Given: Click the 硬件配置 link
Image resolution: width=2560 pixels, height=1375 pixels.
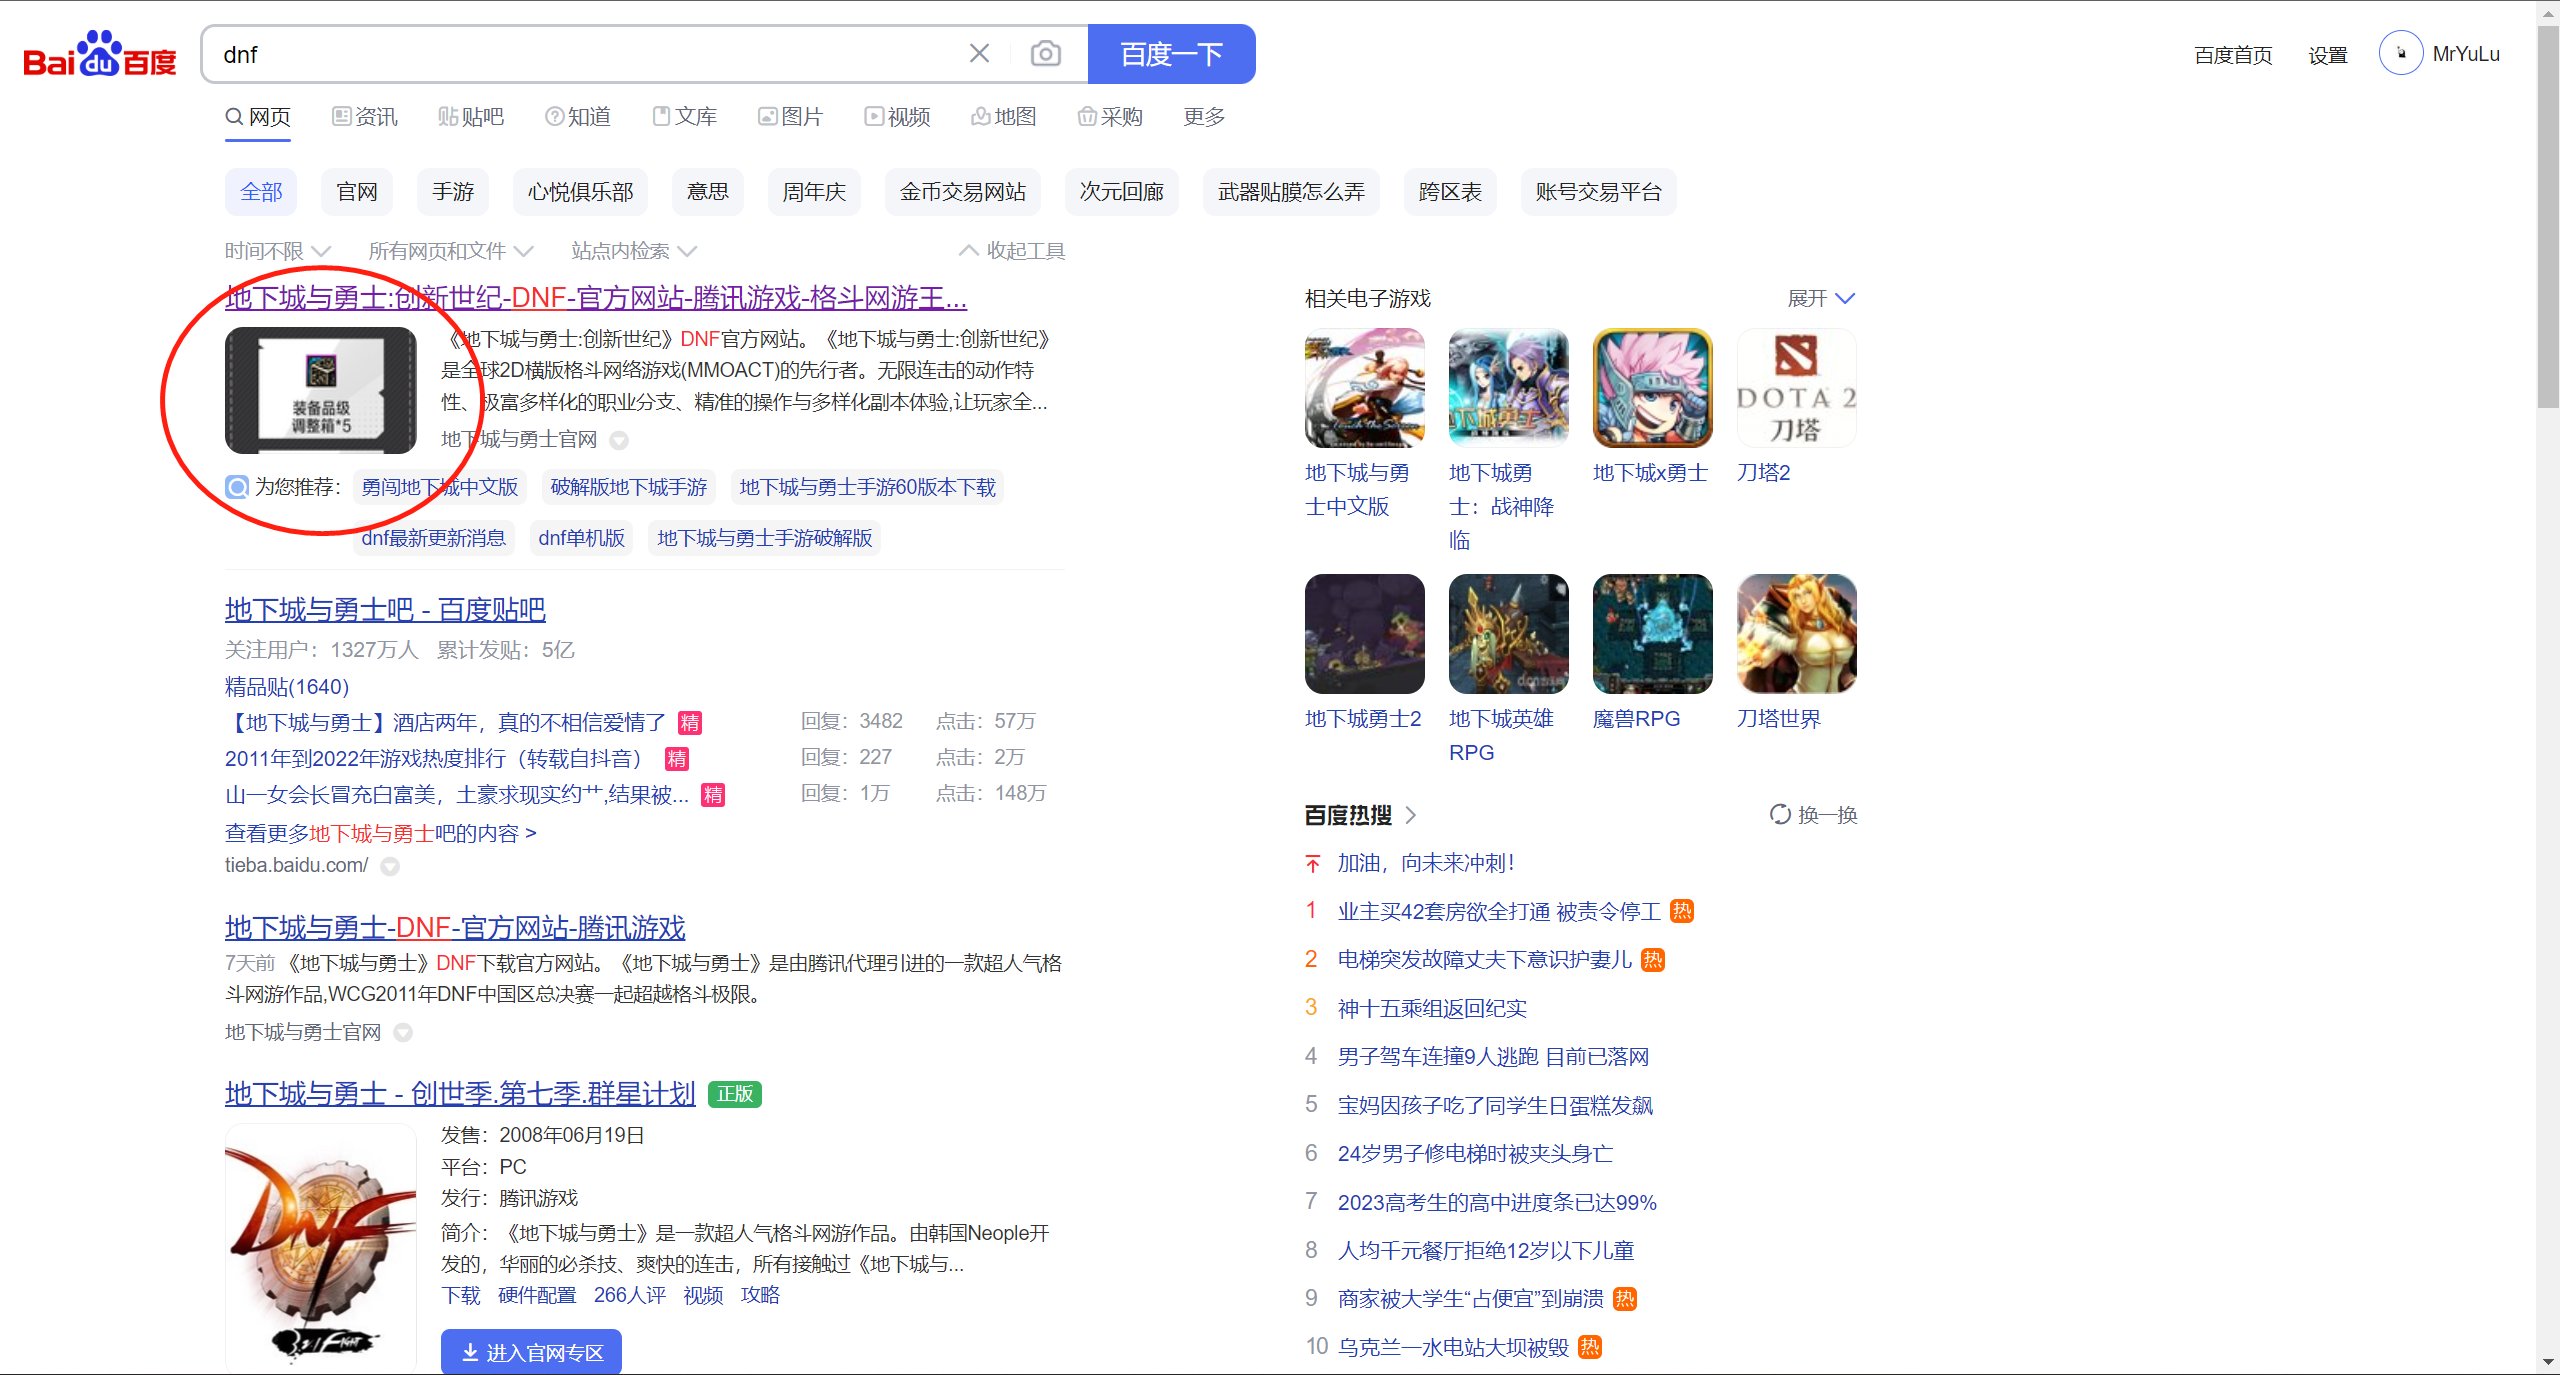Looking at the screenshot, I should coord(537,1295).
